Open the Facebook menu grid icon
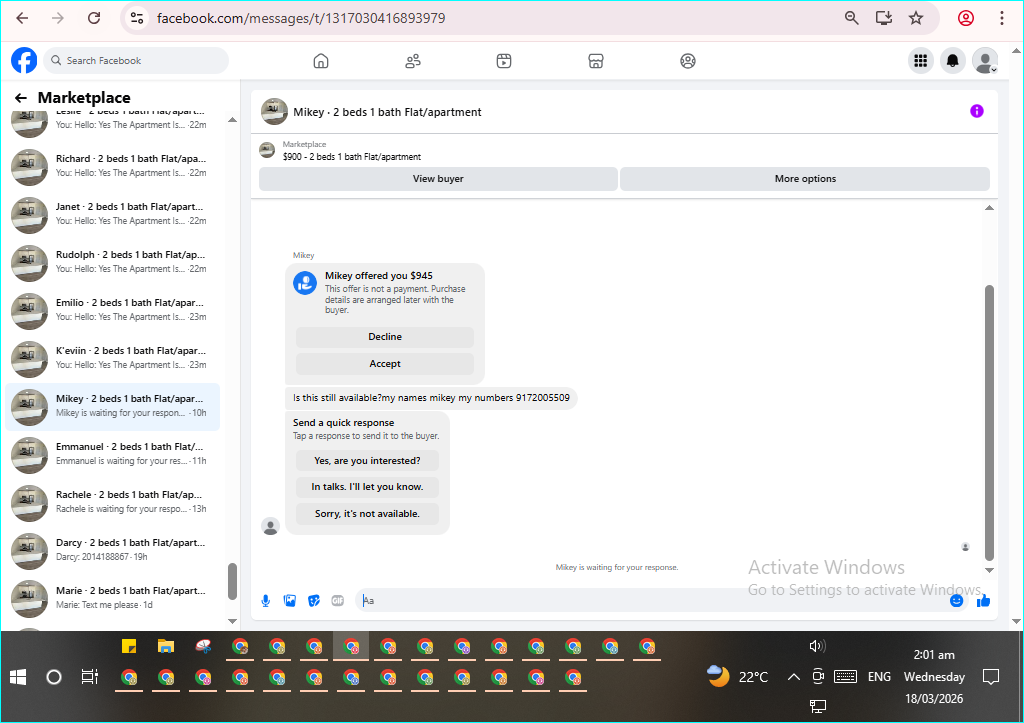 921,61
